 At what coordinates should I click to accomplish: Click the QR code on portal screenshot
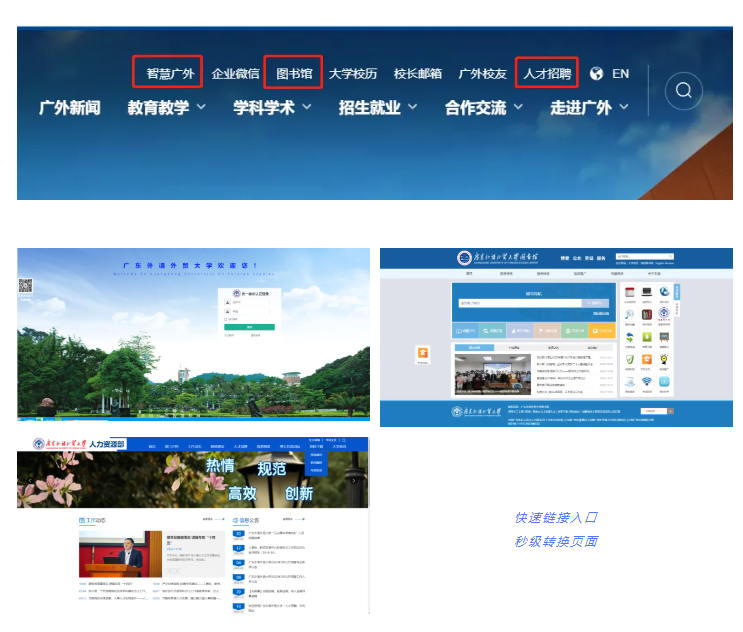pos(25,286)
